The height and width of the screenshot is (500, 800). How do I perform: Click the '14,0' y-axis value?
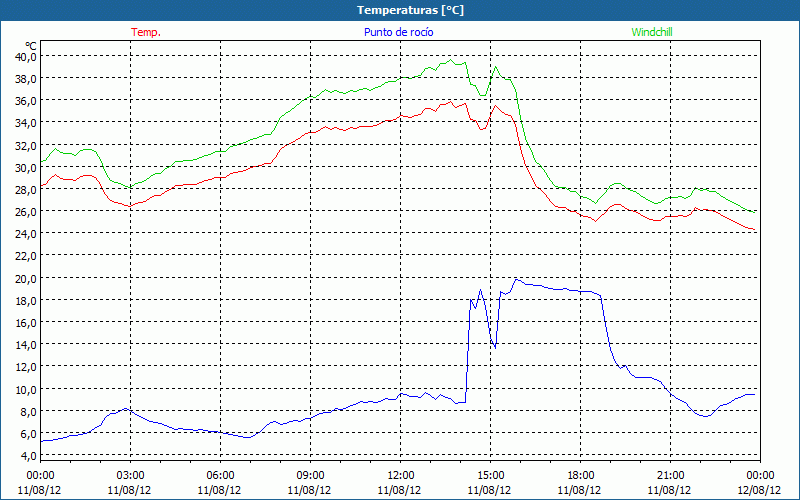point(26,345)
